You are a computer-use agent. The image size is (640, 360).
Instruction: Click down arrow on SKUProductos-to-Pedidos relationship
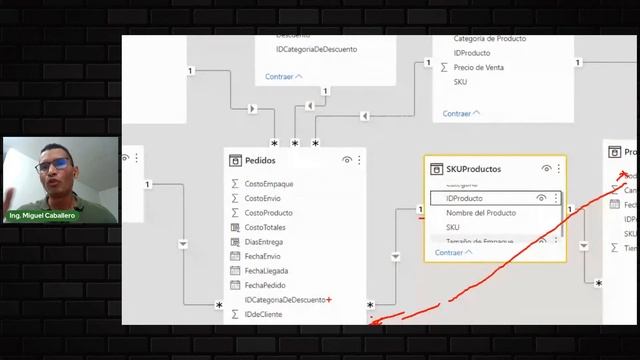tap(396, 257)
